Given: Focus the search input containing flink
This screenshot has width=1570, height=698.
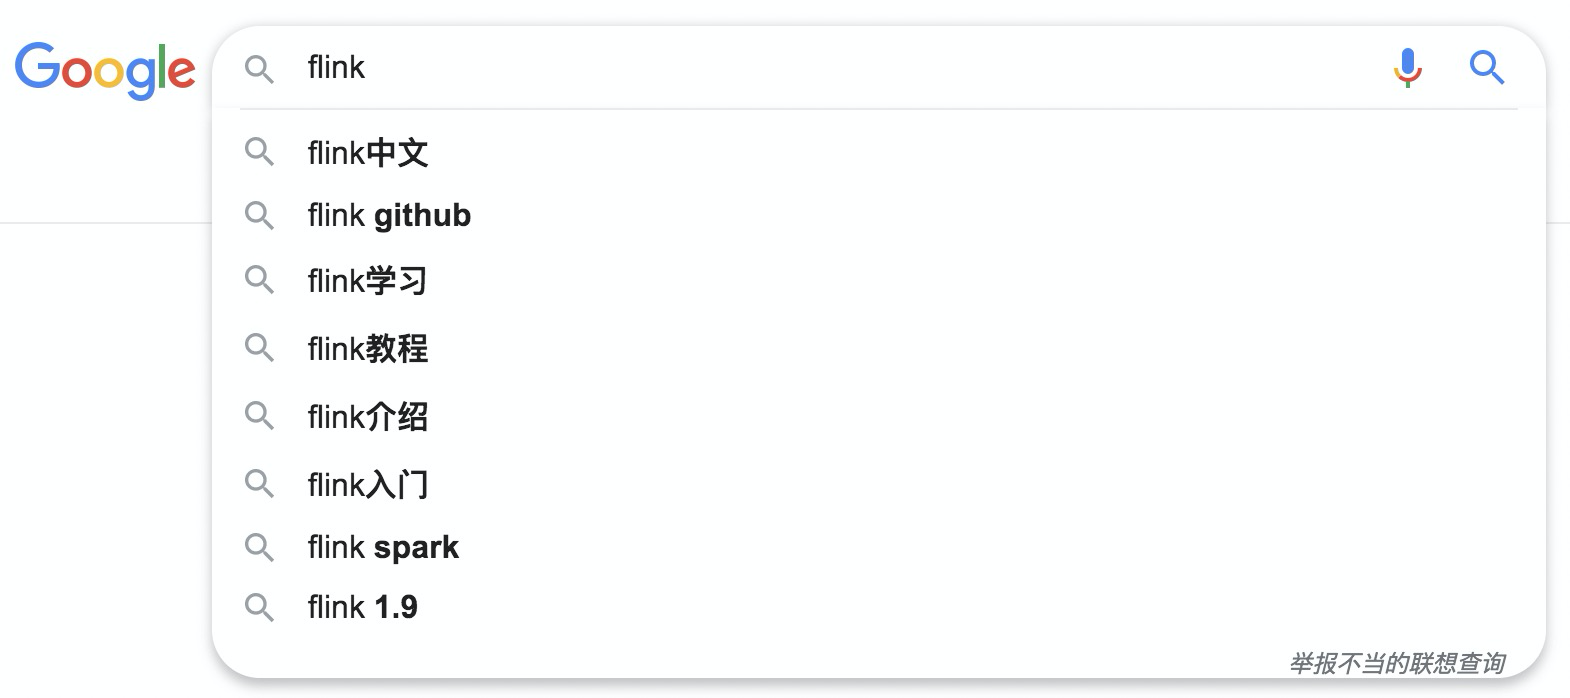Looking at the screenshot, I should (800, 68).
